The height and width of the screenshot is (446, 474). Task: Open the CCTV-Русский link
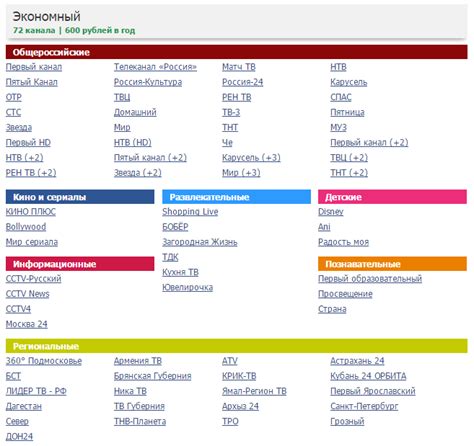tap(33, 279)
